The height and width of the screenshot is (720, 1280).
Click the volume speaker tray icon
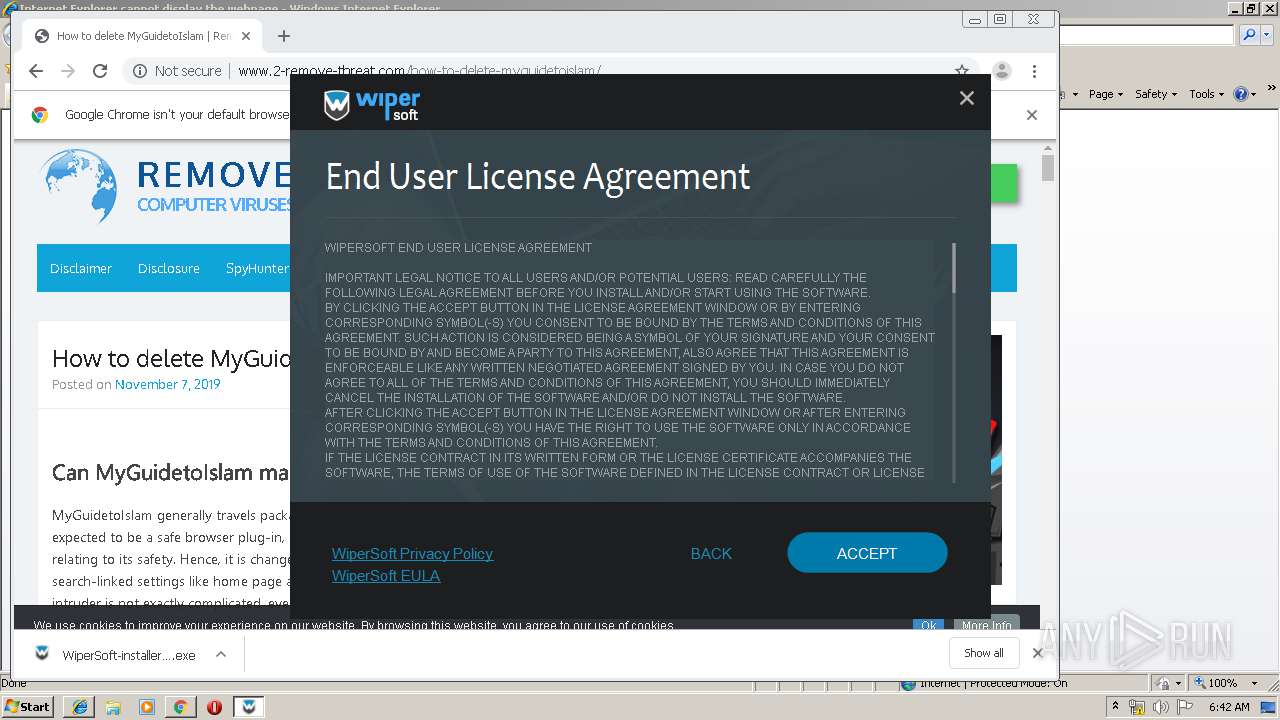click(1161, 707)
